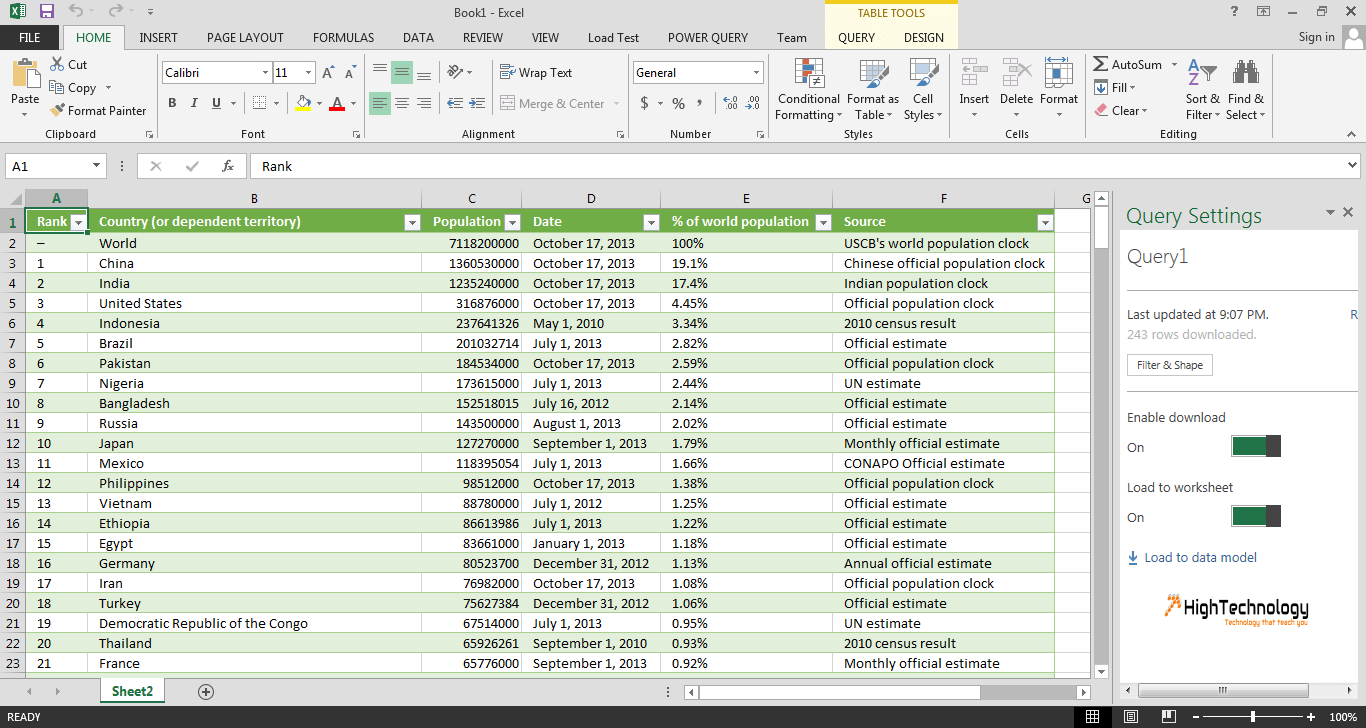The width and height of the screenshot is (1366, 728).
Task: Open the FORMULAS ribbon tab
Action: 343,37
